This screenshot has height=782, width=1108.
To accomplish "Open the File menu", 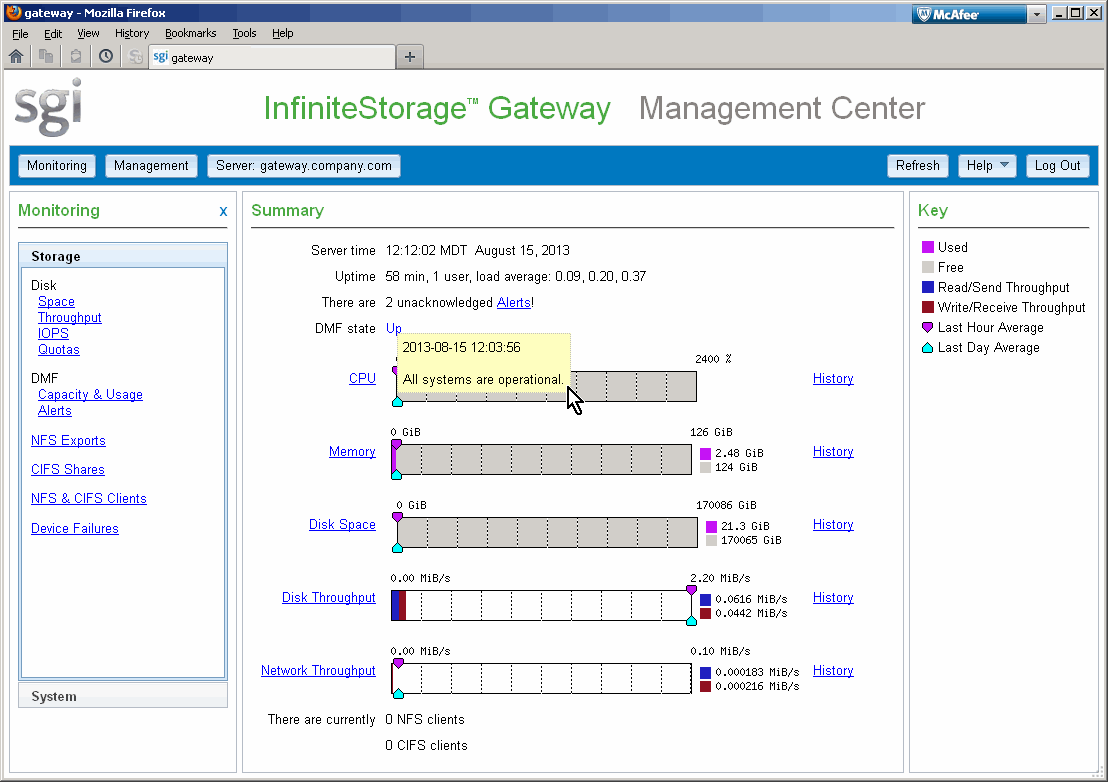I will point(20,33).
